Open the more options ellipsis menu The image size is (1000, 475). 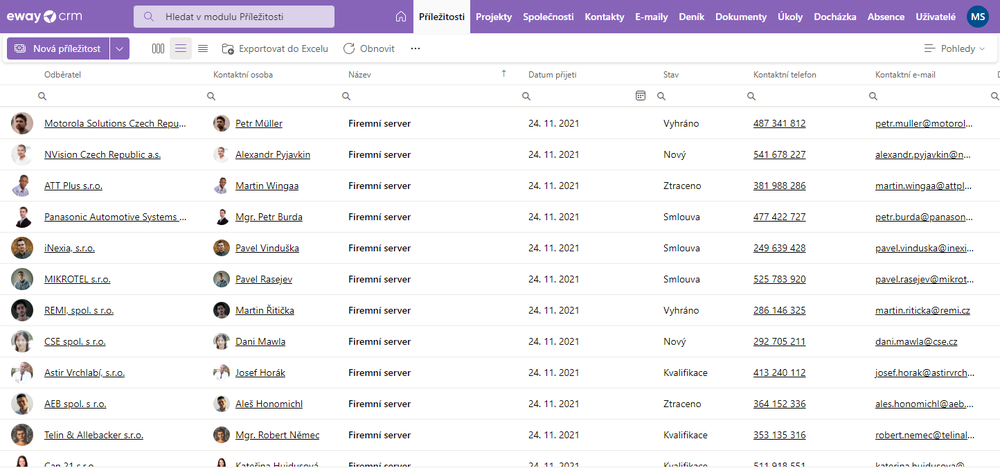click(415, 48)
